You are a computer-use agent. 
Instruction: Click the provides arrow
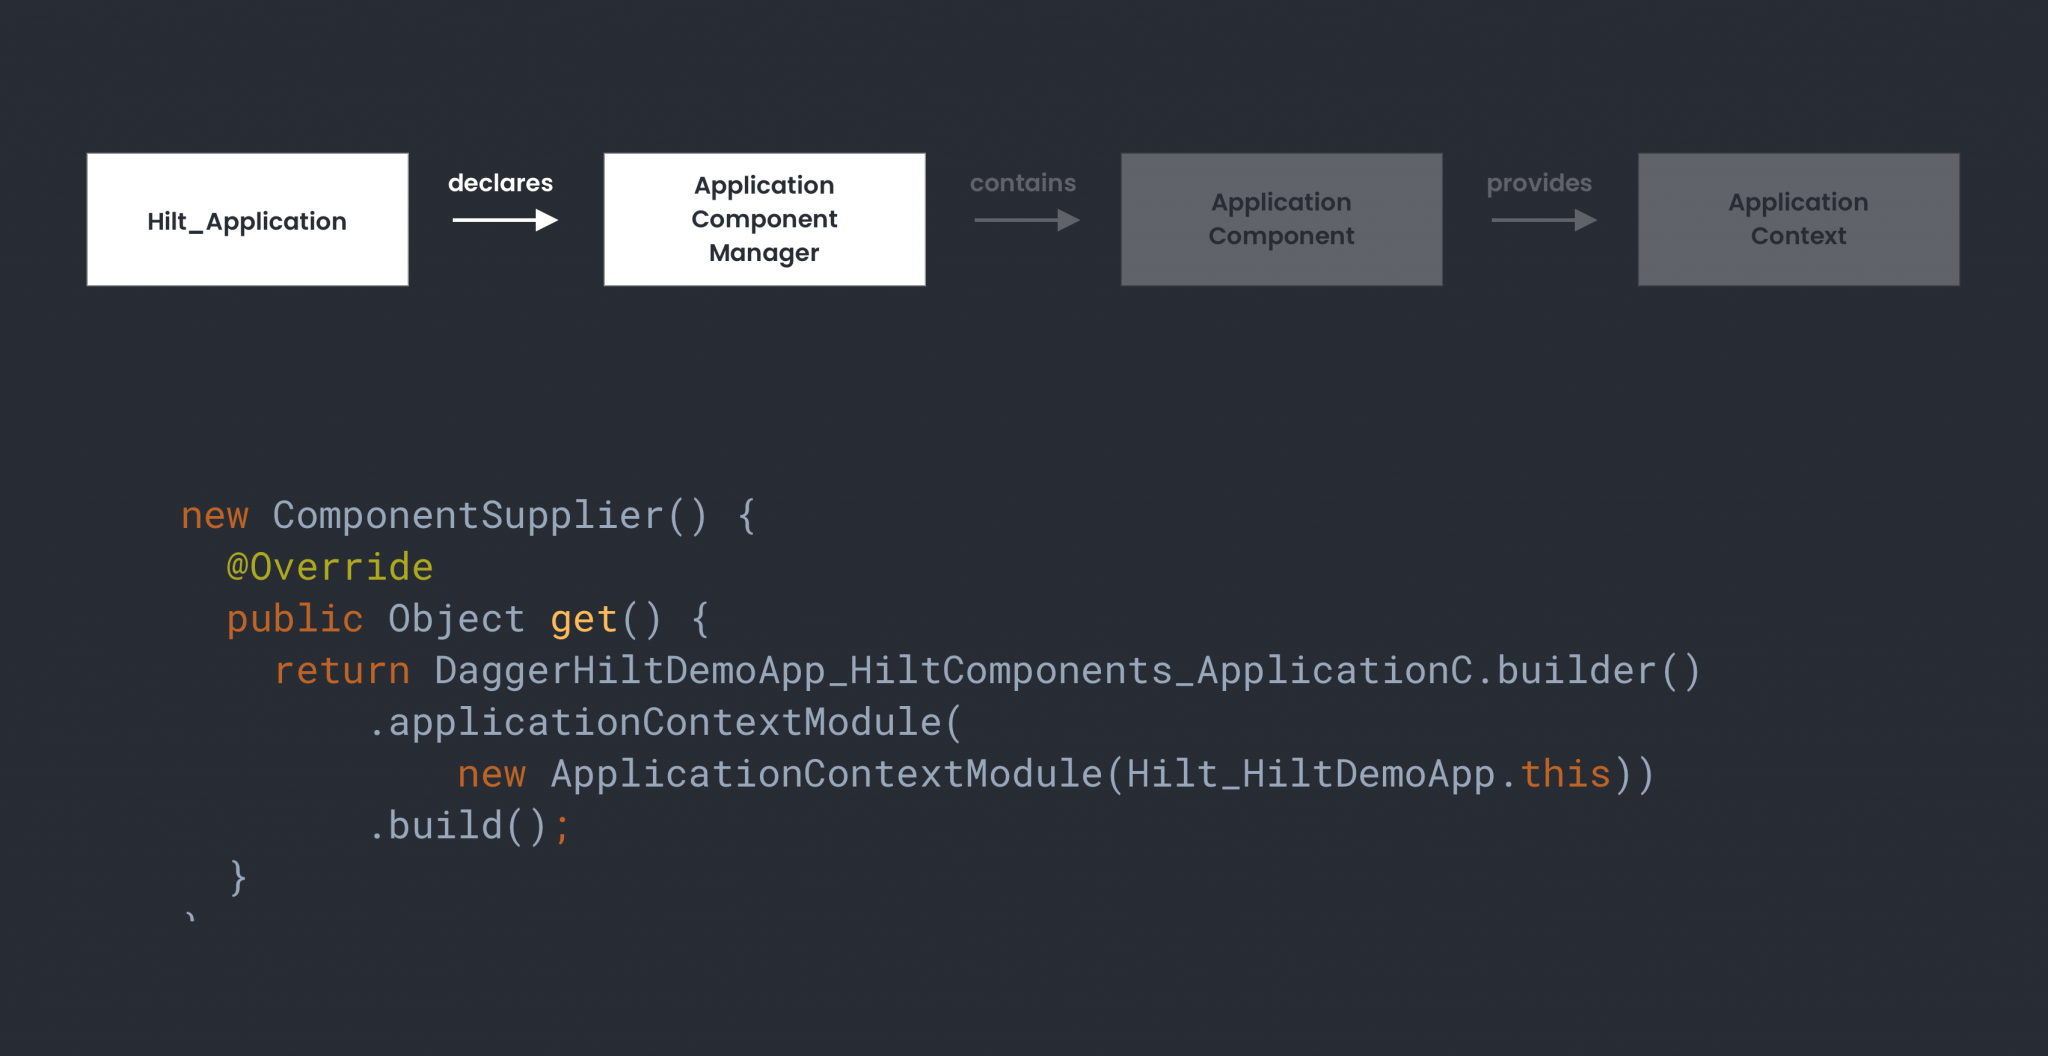pos(1540,221)
